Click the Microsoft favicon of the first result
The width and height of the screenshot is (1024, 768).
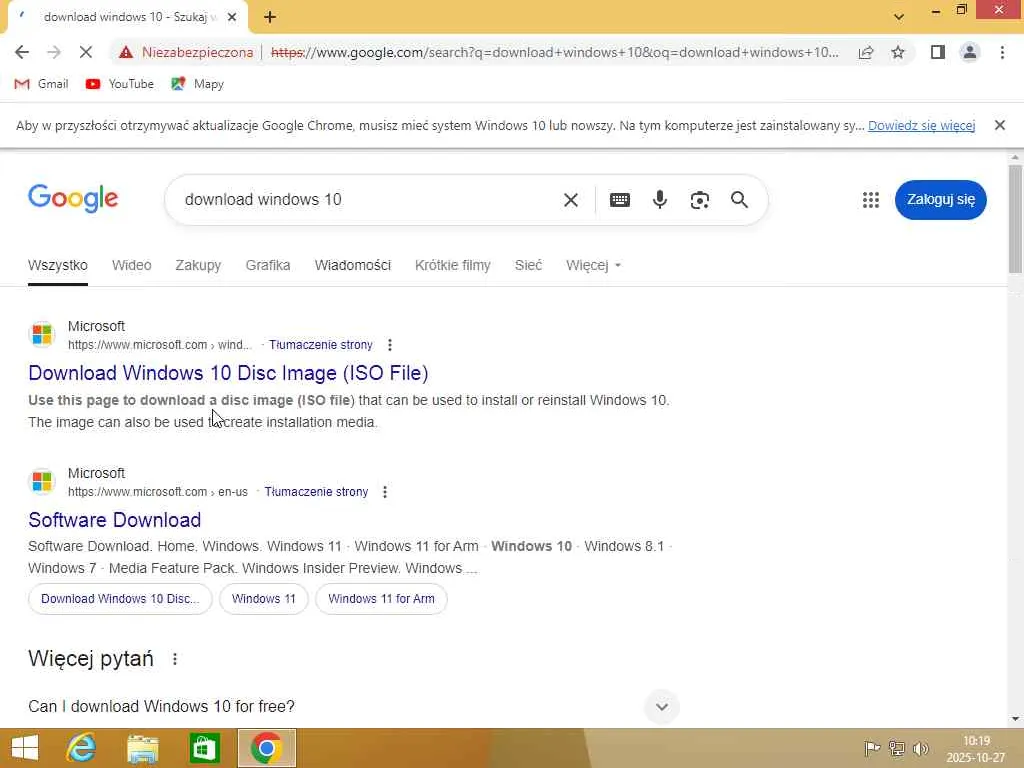pyautogui.click(x=42, y=334)
